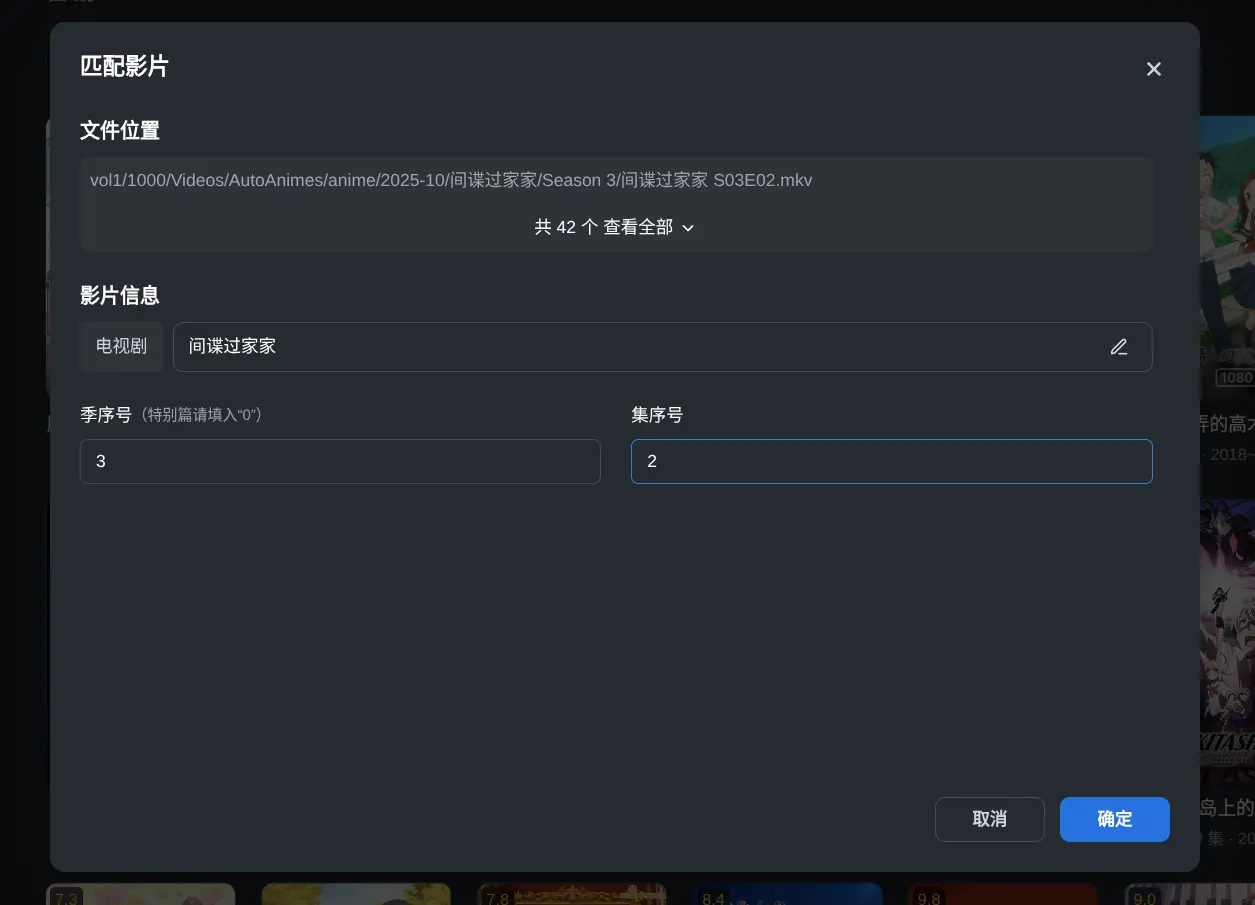
Task: Close the 匹配影片 dialog with the X icon
Action: pyautogui.click(x=1153, y=69)
